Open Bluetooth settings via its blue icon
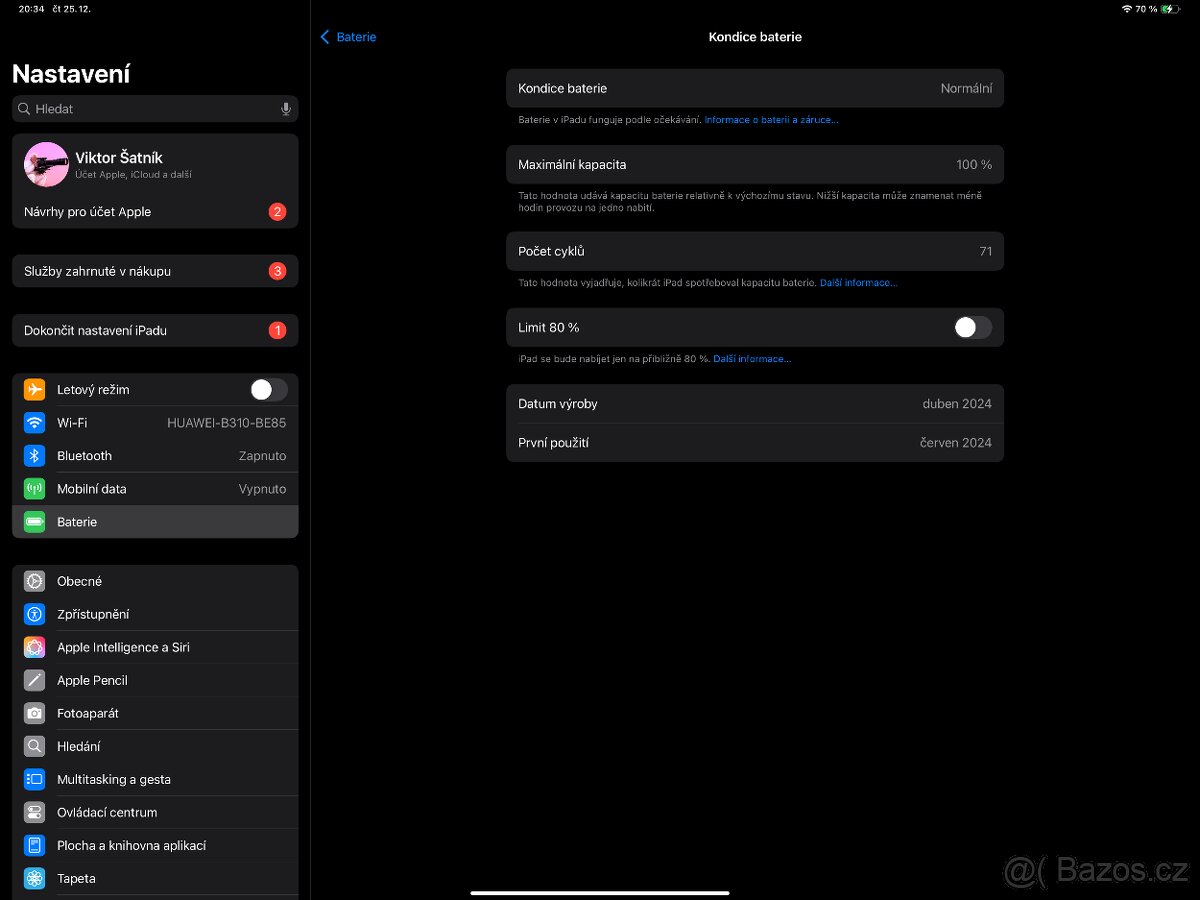 point(34,455)
